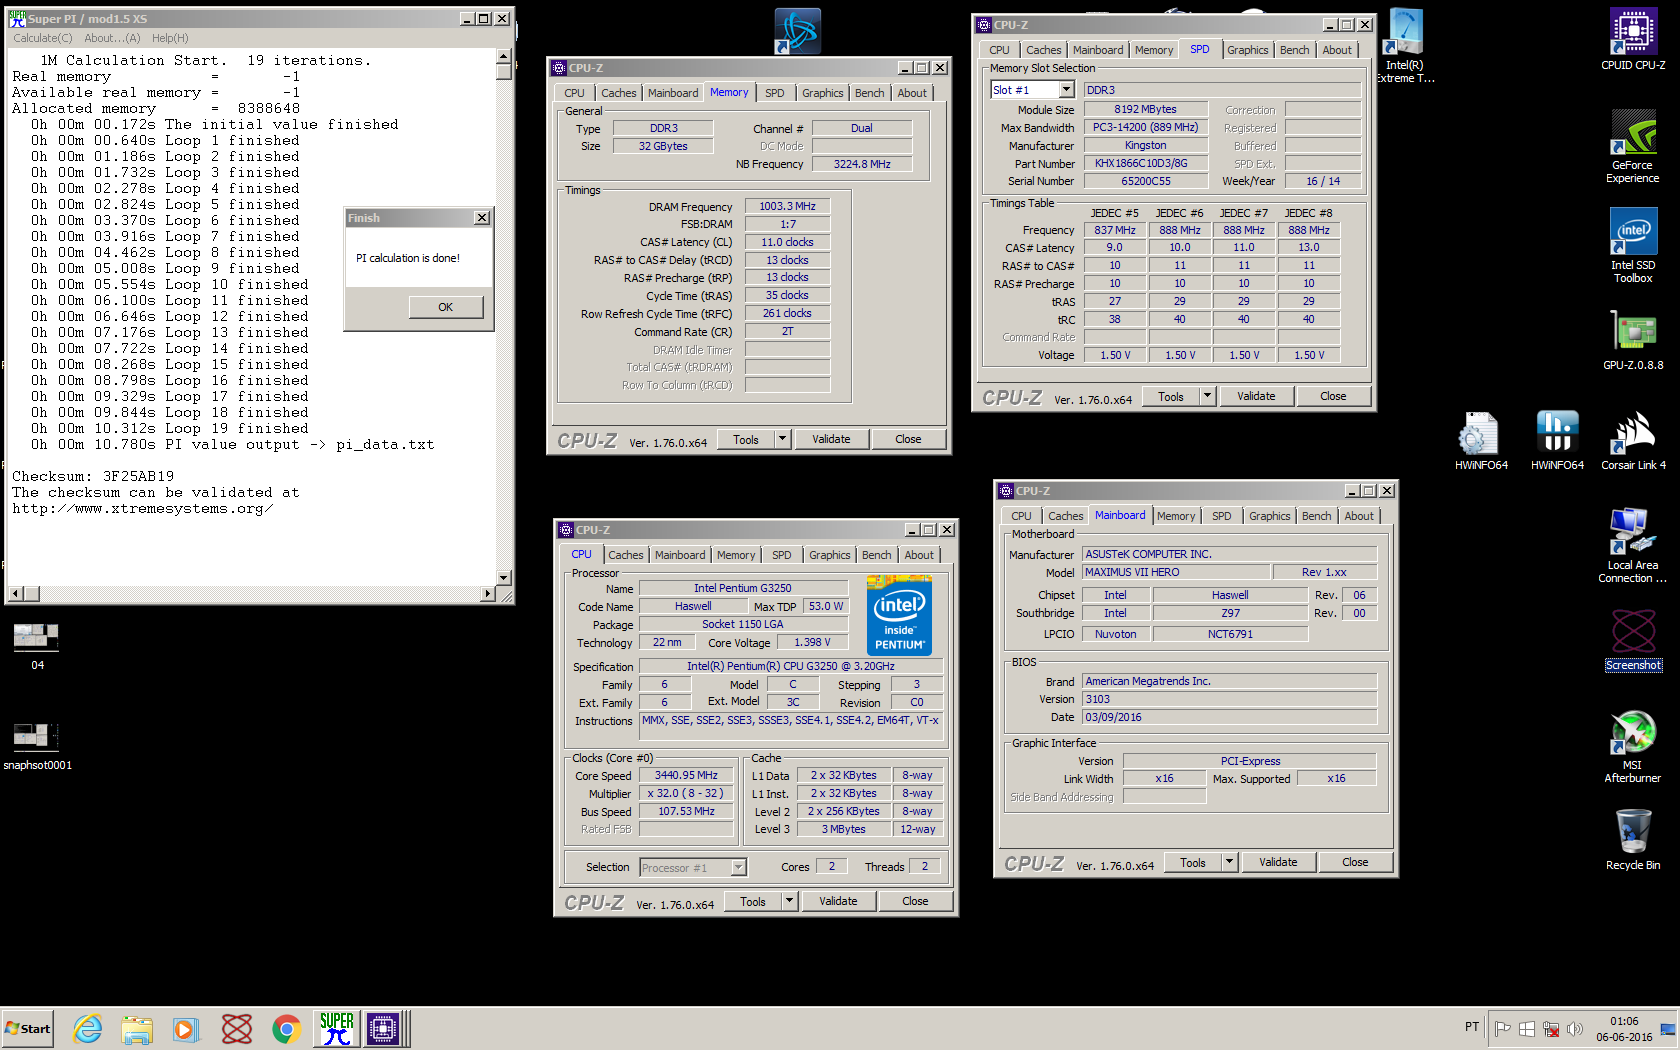1680x1050 pixels.
Task: Click Validate in SPD CPU-Z window
Action: coord(1256,396)
